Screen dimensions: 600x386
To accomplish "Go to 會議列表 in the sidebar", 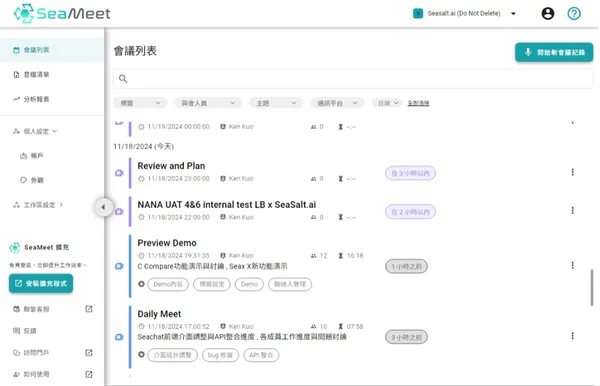I will tap(52, 50).
